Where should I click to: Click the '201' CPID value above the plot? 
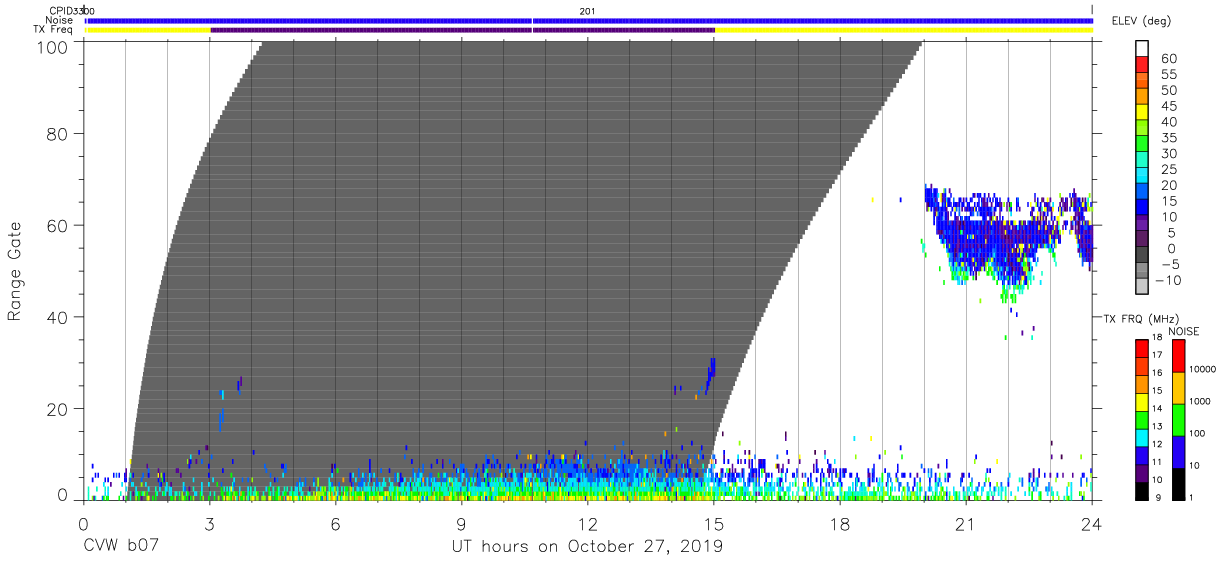point(587,10)
